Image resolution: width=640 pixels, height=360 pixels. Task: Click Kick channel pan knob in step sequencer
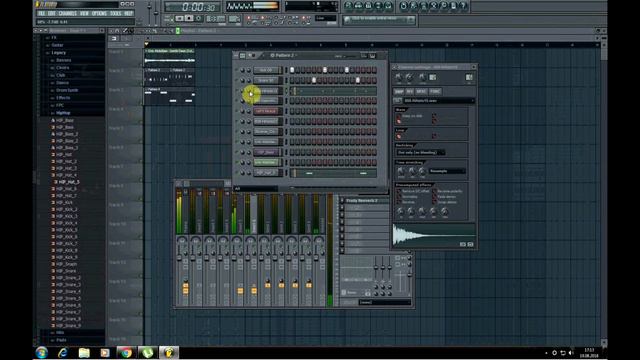tap(242, 70)
